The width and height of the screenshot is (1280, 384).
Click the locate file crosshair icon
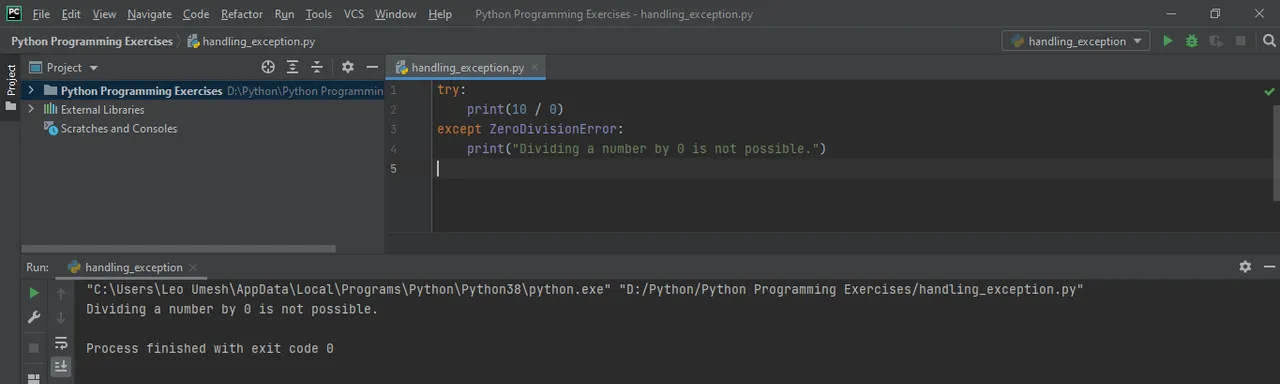[x=268, y=67]
